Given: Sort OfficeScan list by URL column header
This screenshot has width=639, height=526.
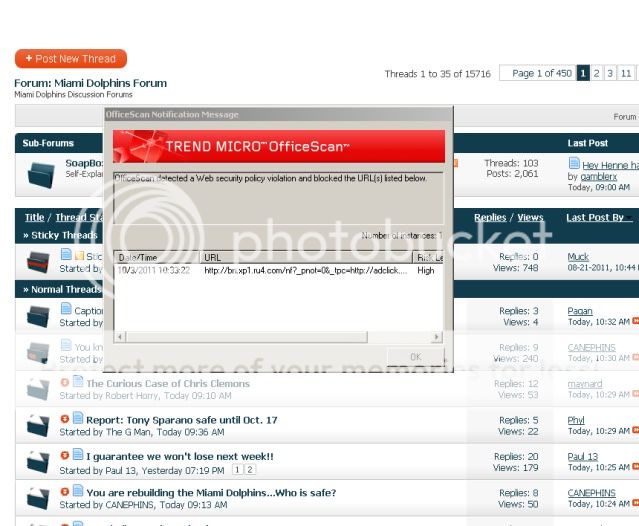Looking at the screenshot, I should click(x=306, y=257).
